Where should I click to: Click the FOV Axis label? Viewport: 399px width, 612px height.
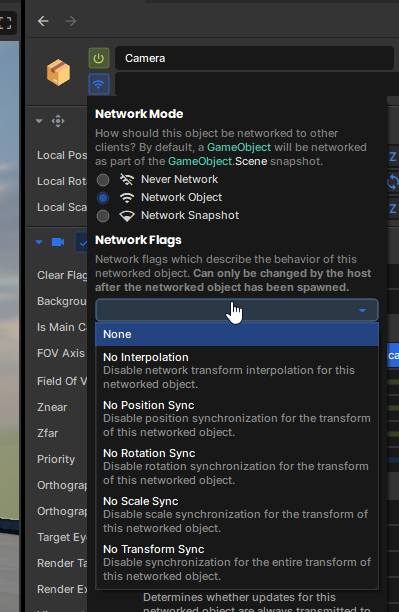point(61,353)
